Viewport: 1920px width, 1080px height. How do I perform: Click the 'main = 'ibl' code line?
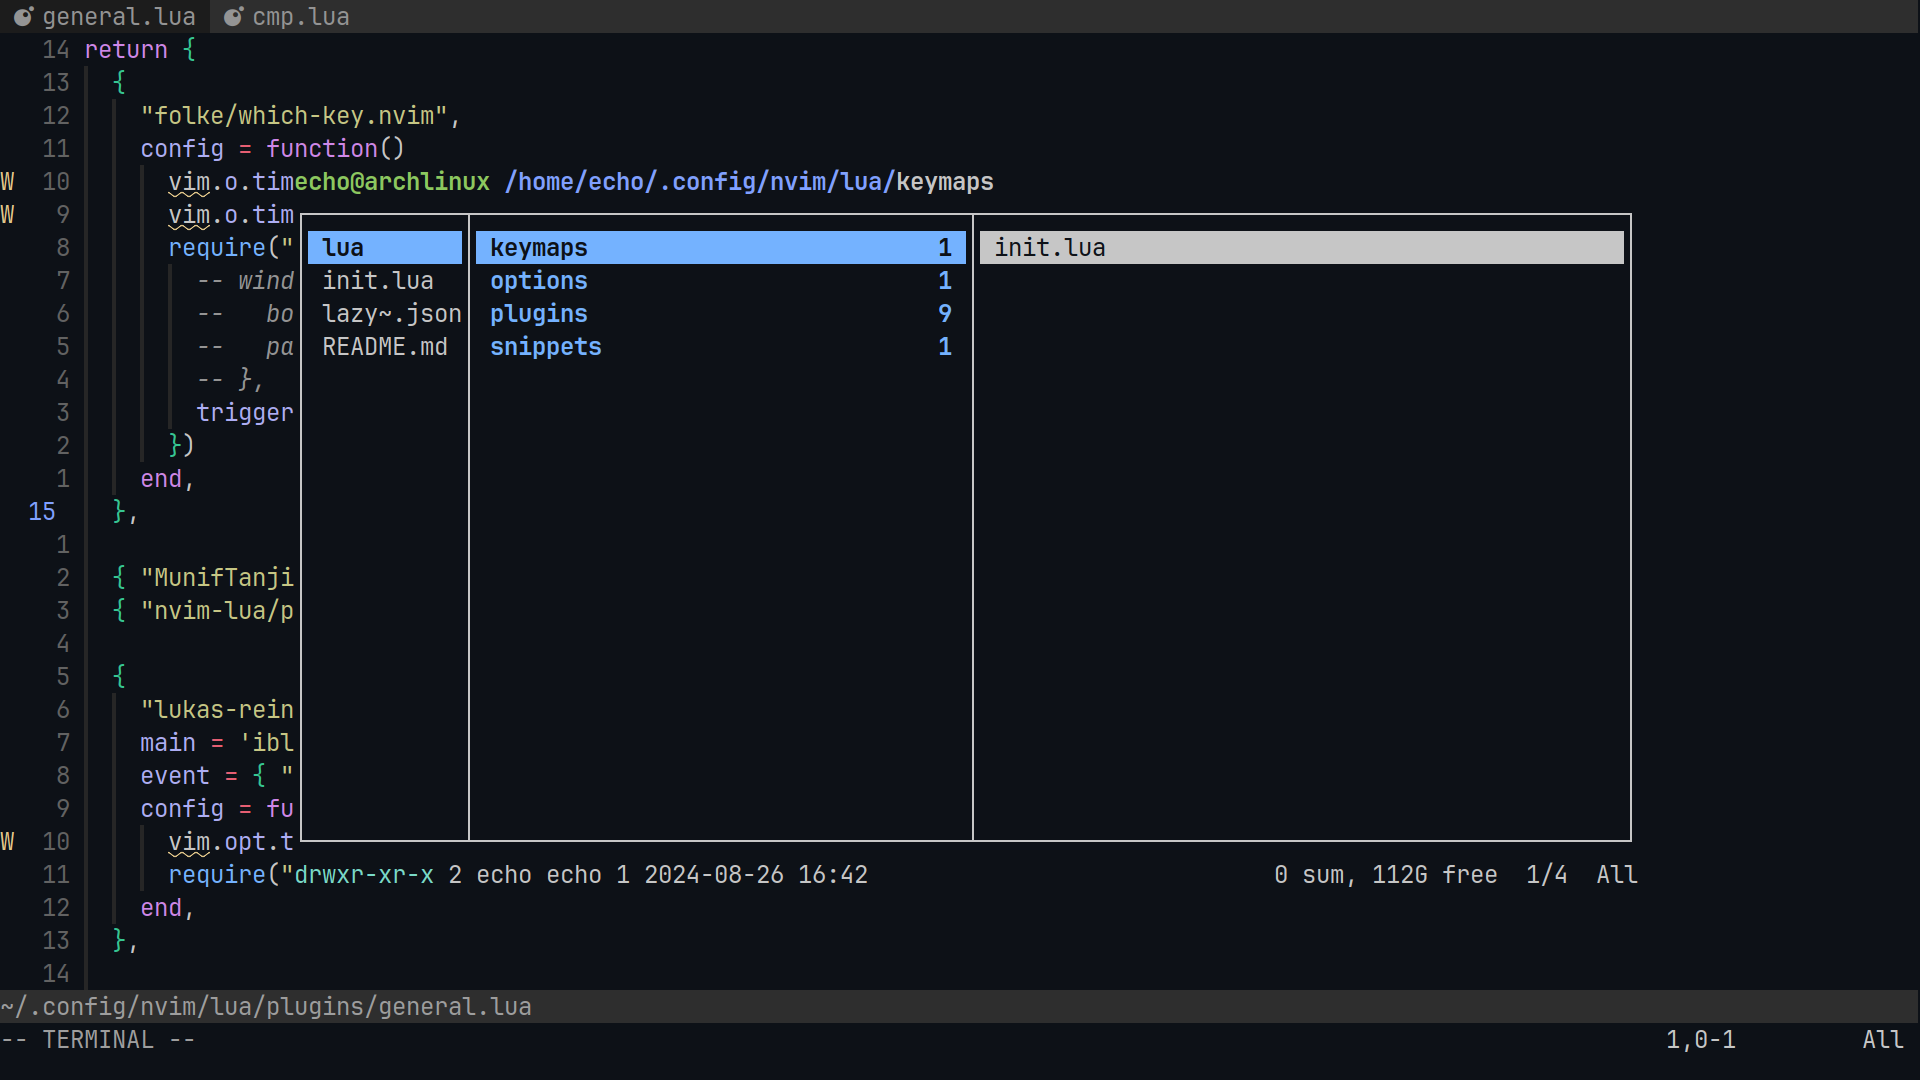point(217,743)
